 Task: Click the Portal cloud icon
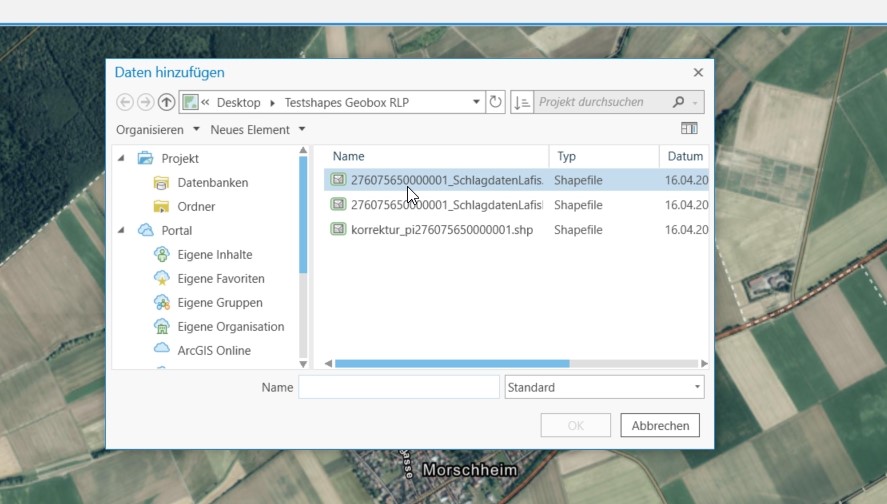[x=145, y=230]
